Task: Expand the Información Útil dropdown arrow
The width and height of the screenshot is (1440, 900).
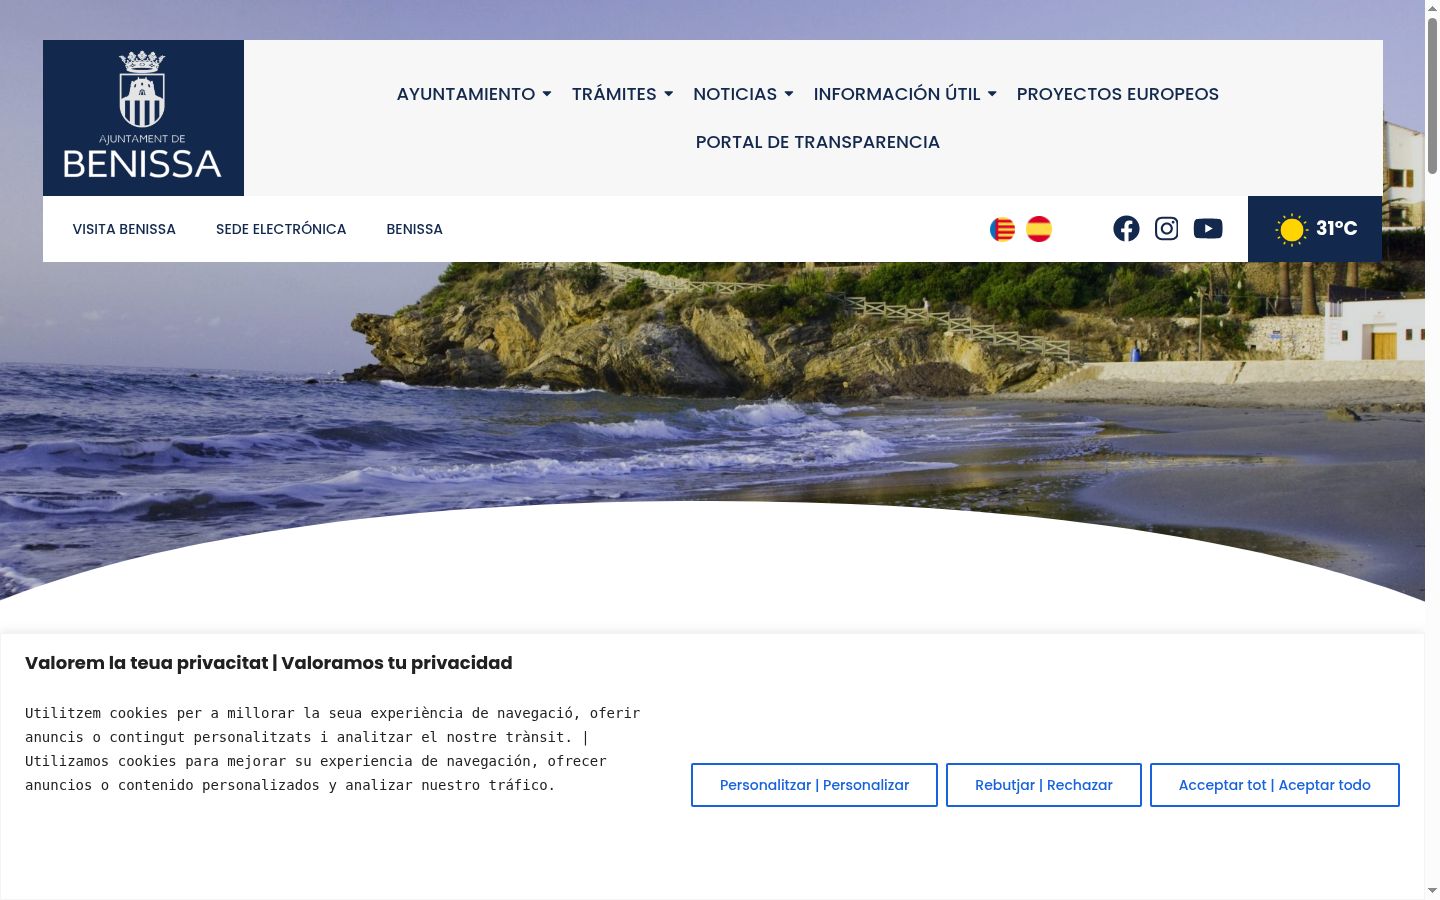Action: coord(992,94)
